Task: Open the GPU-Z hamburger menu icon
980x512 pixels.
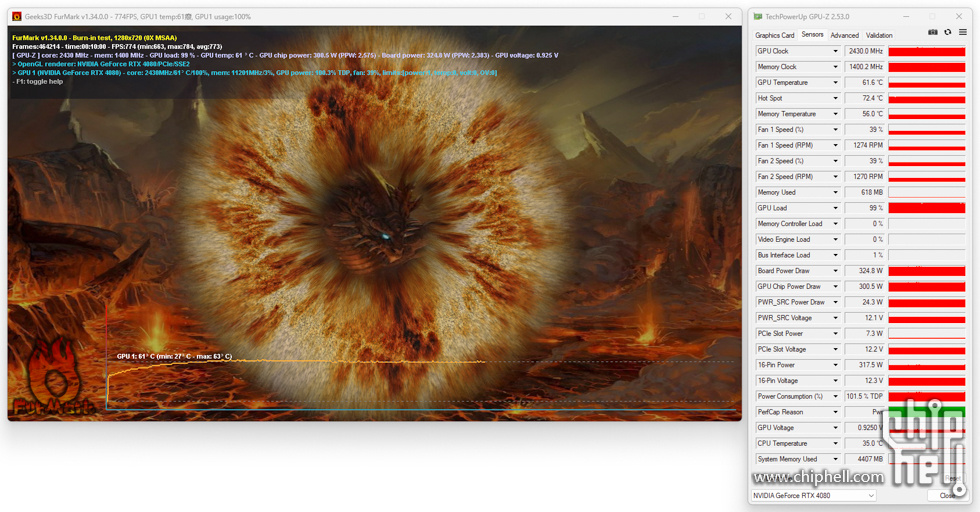Action: (x=962, y=33)
